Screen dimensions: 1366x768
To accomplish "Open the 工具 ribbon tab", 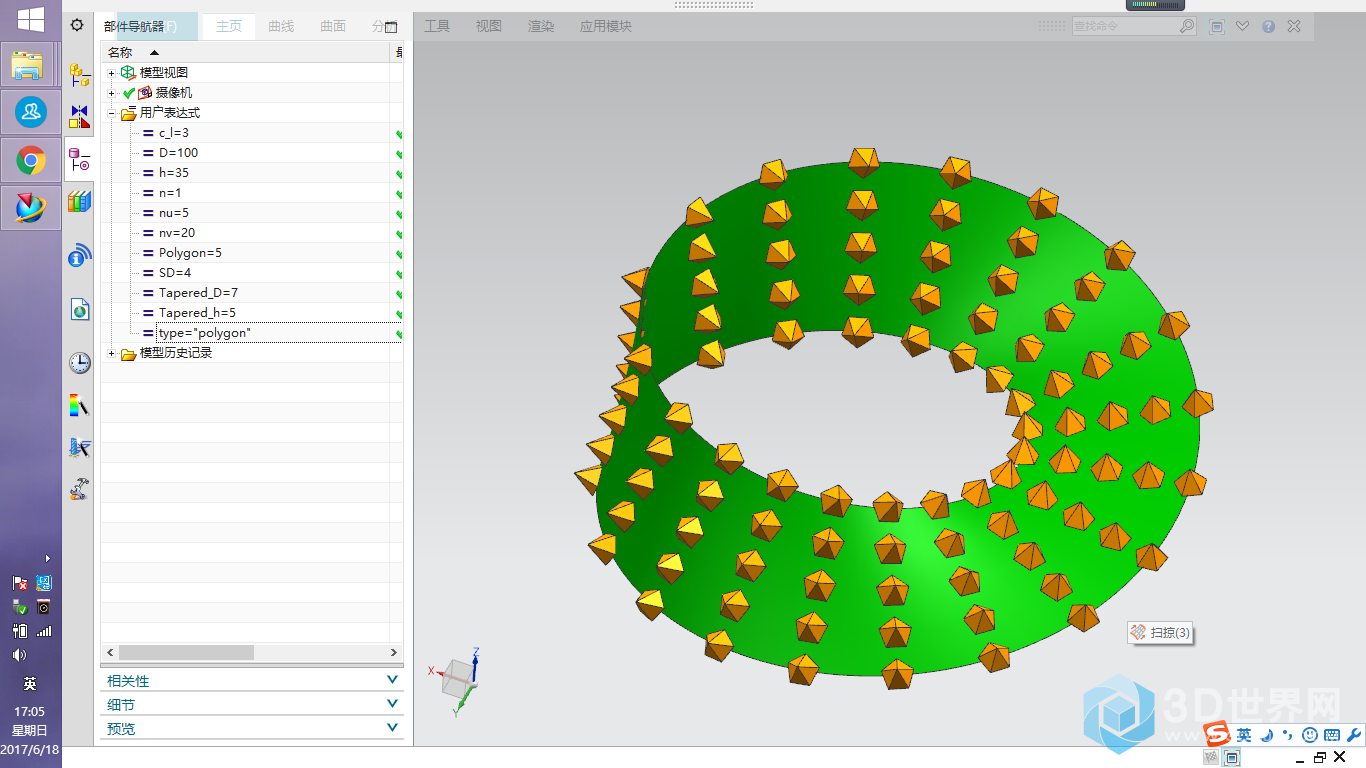I will (x=437, y=26).
